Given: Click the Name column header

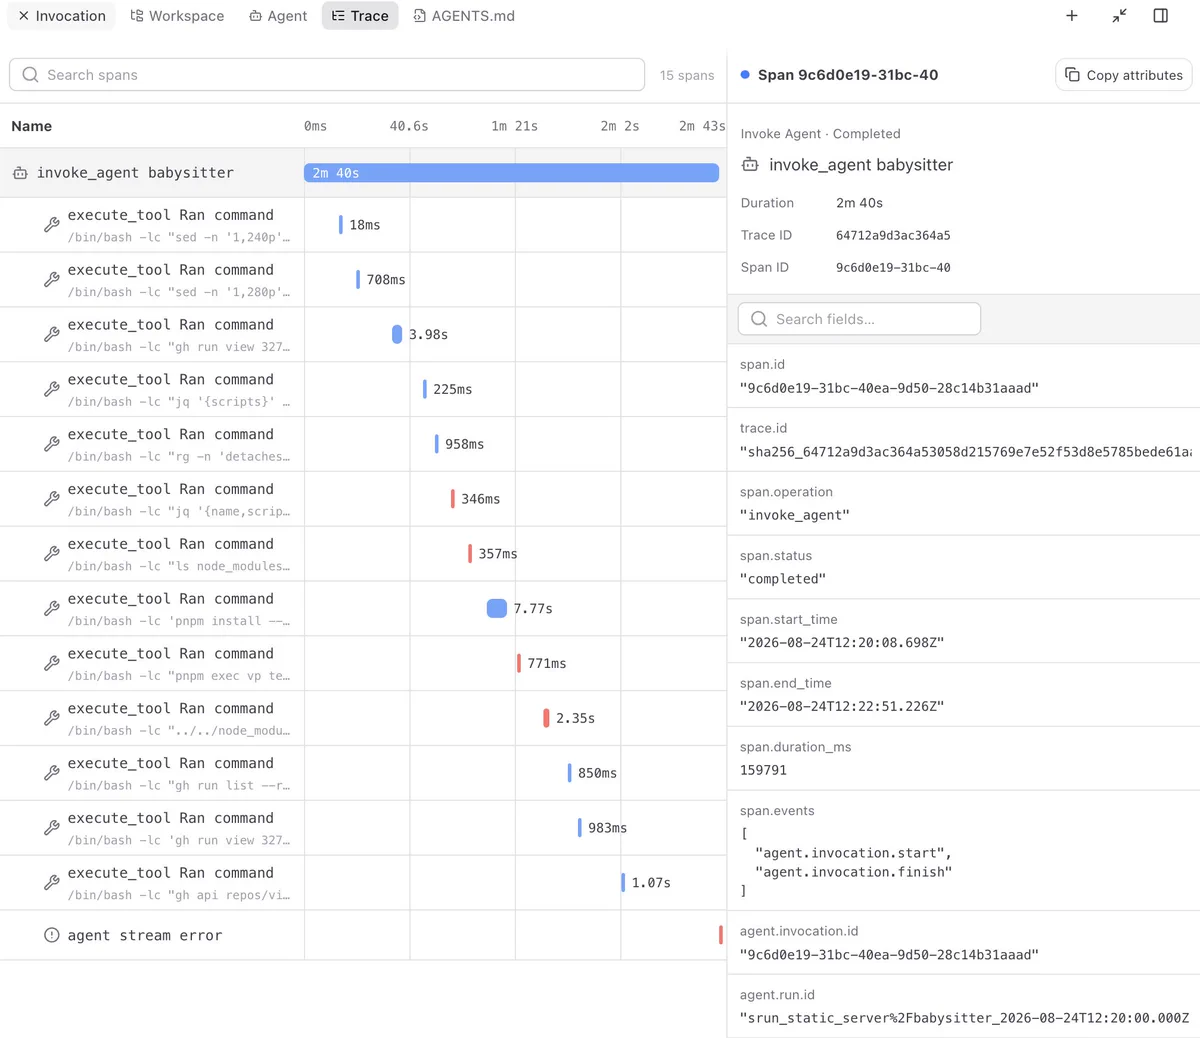Looking at the screenshot, I should coord(32,126).
